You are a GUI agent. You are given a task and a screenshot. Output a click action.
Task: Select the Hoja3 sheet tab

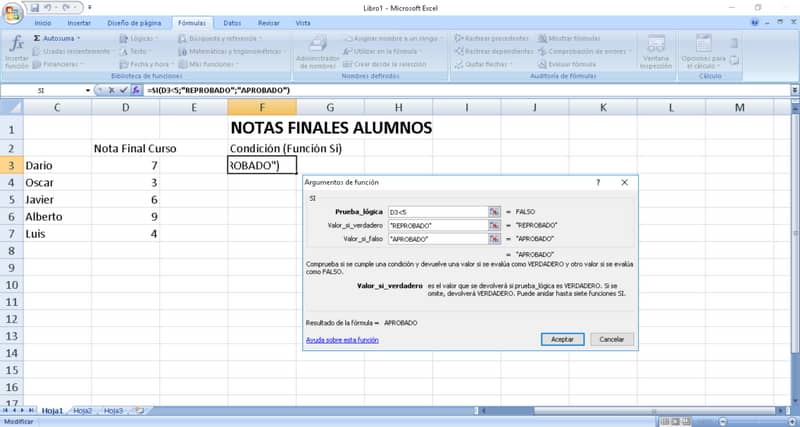point(113,411)
